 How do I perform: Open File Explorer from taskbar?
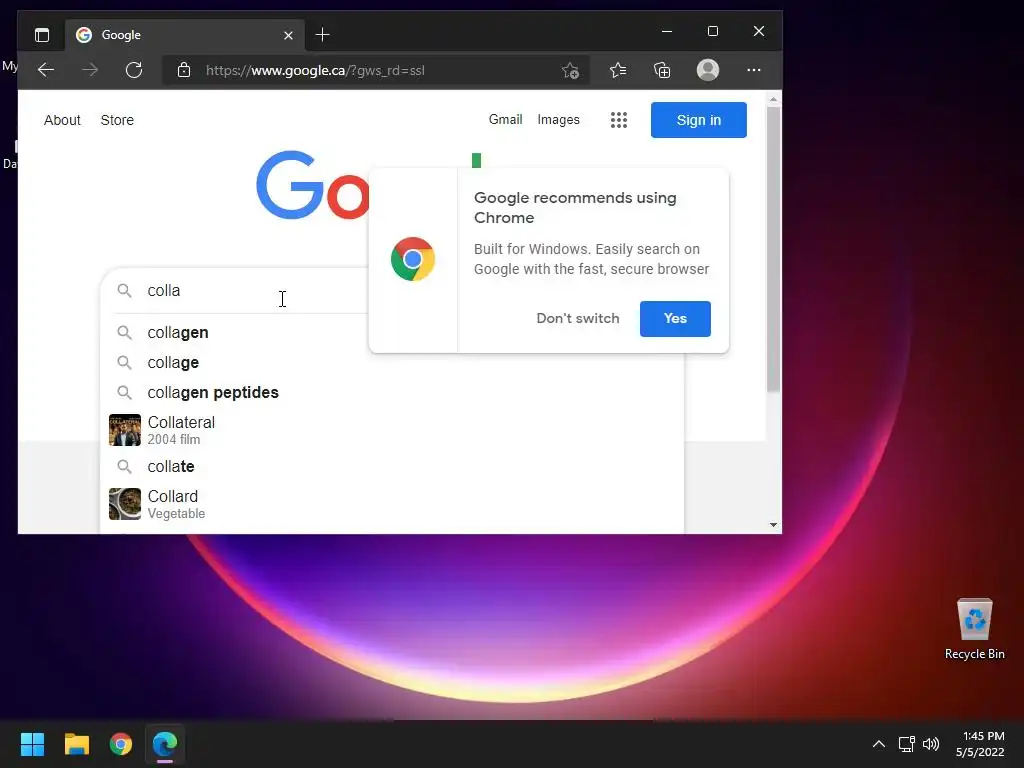pyautogui.click(x=76, y=744)
